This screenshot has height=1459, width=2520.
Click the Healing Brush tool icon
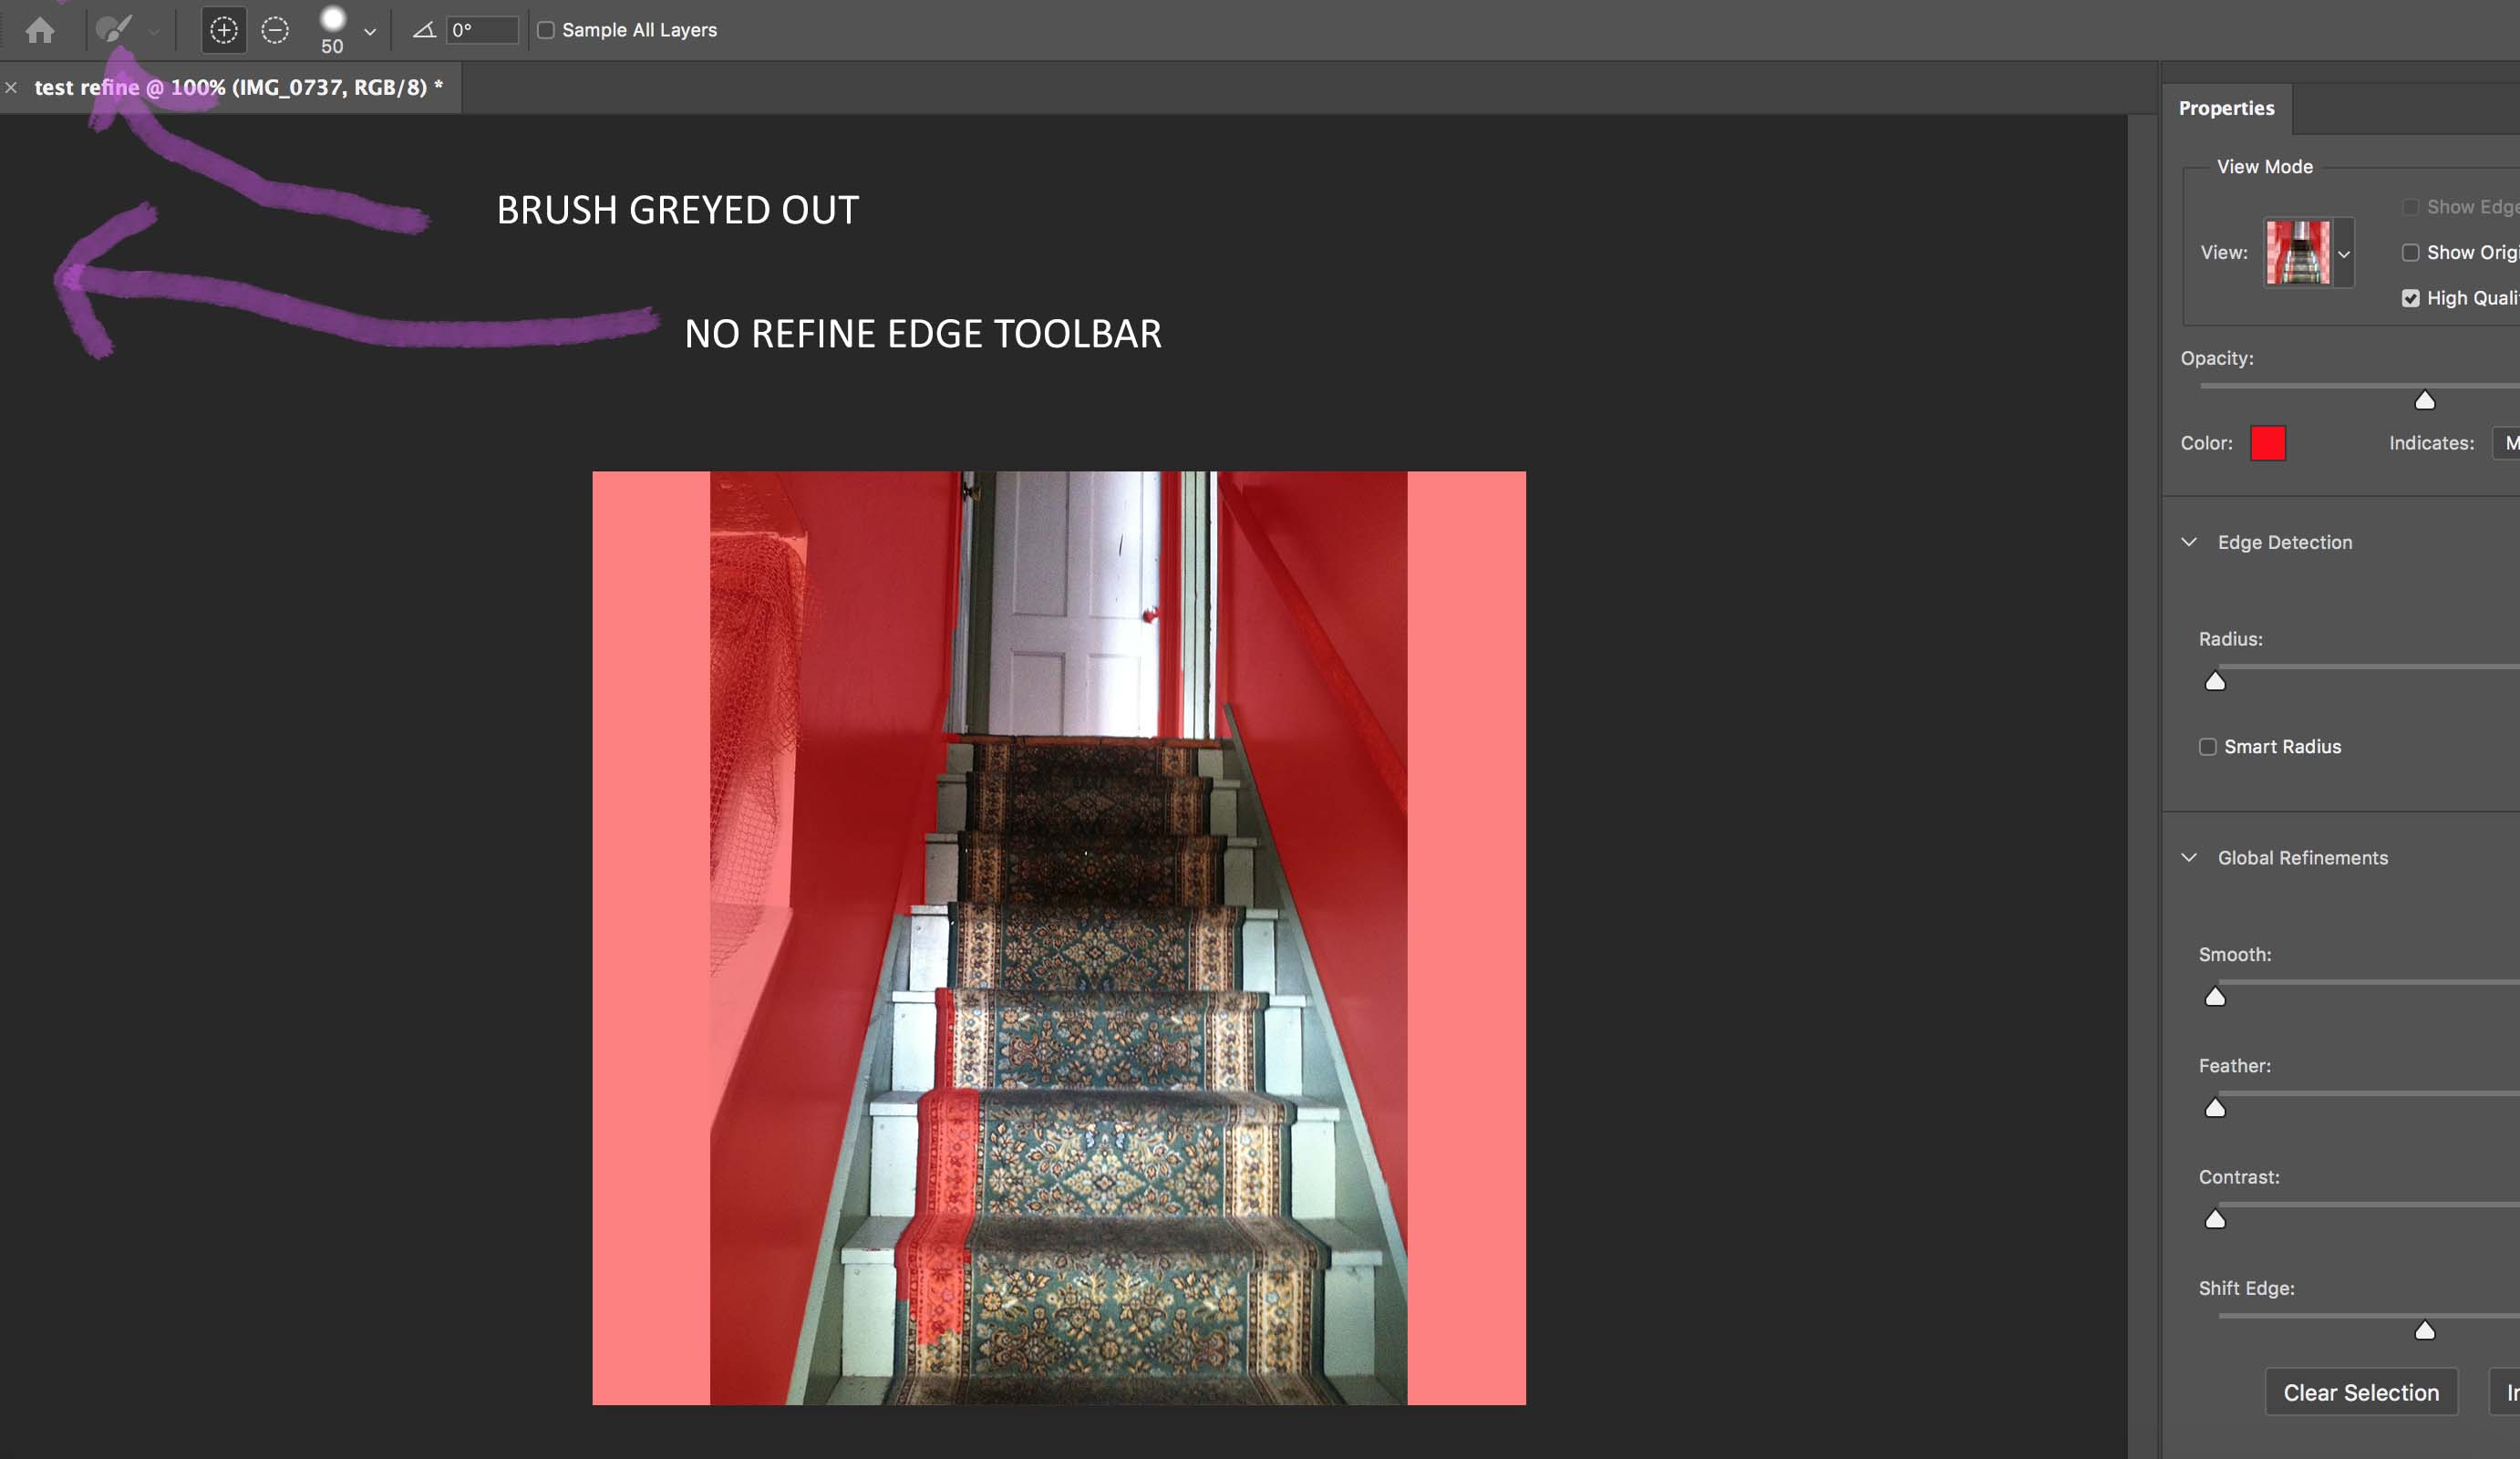click(115, 27)
